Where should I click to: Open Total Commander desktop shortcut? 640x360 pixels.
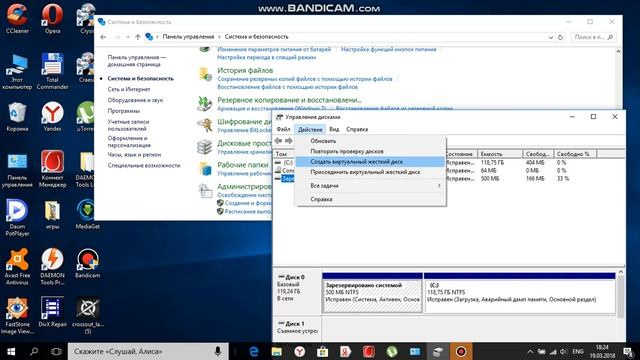[52, 71]
